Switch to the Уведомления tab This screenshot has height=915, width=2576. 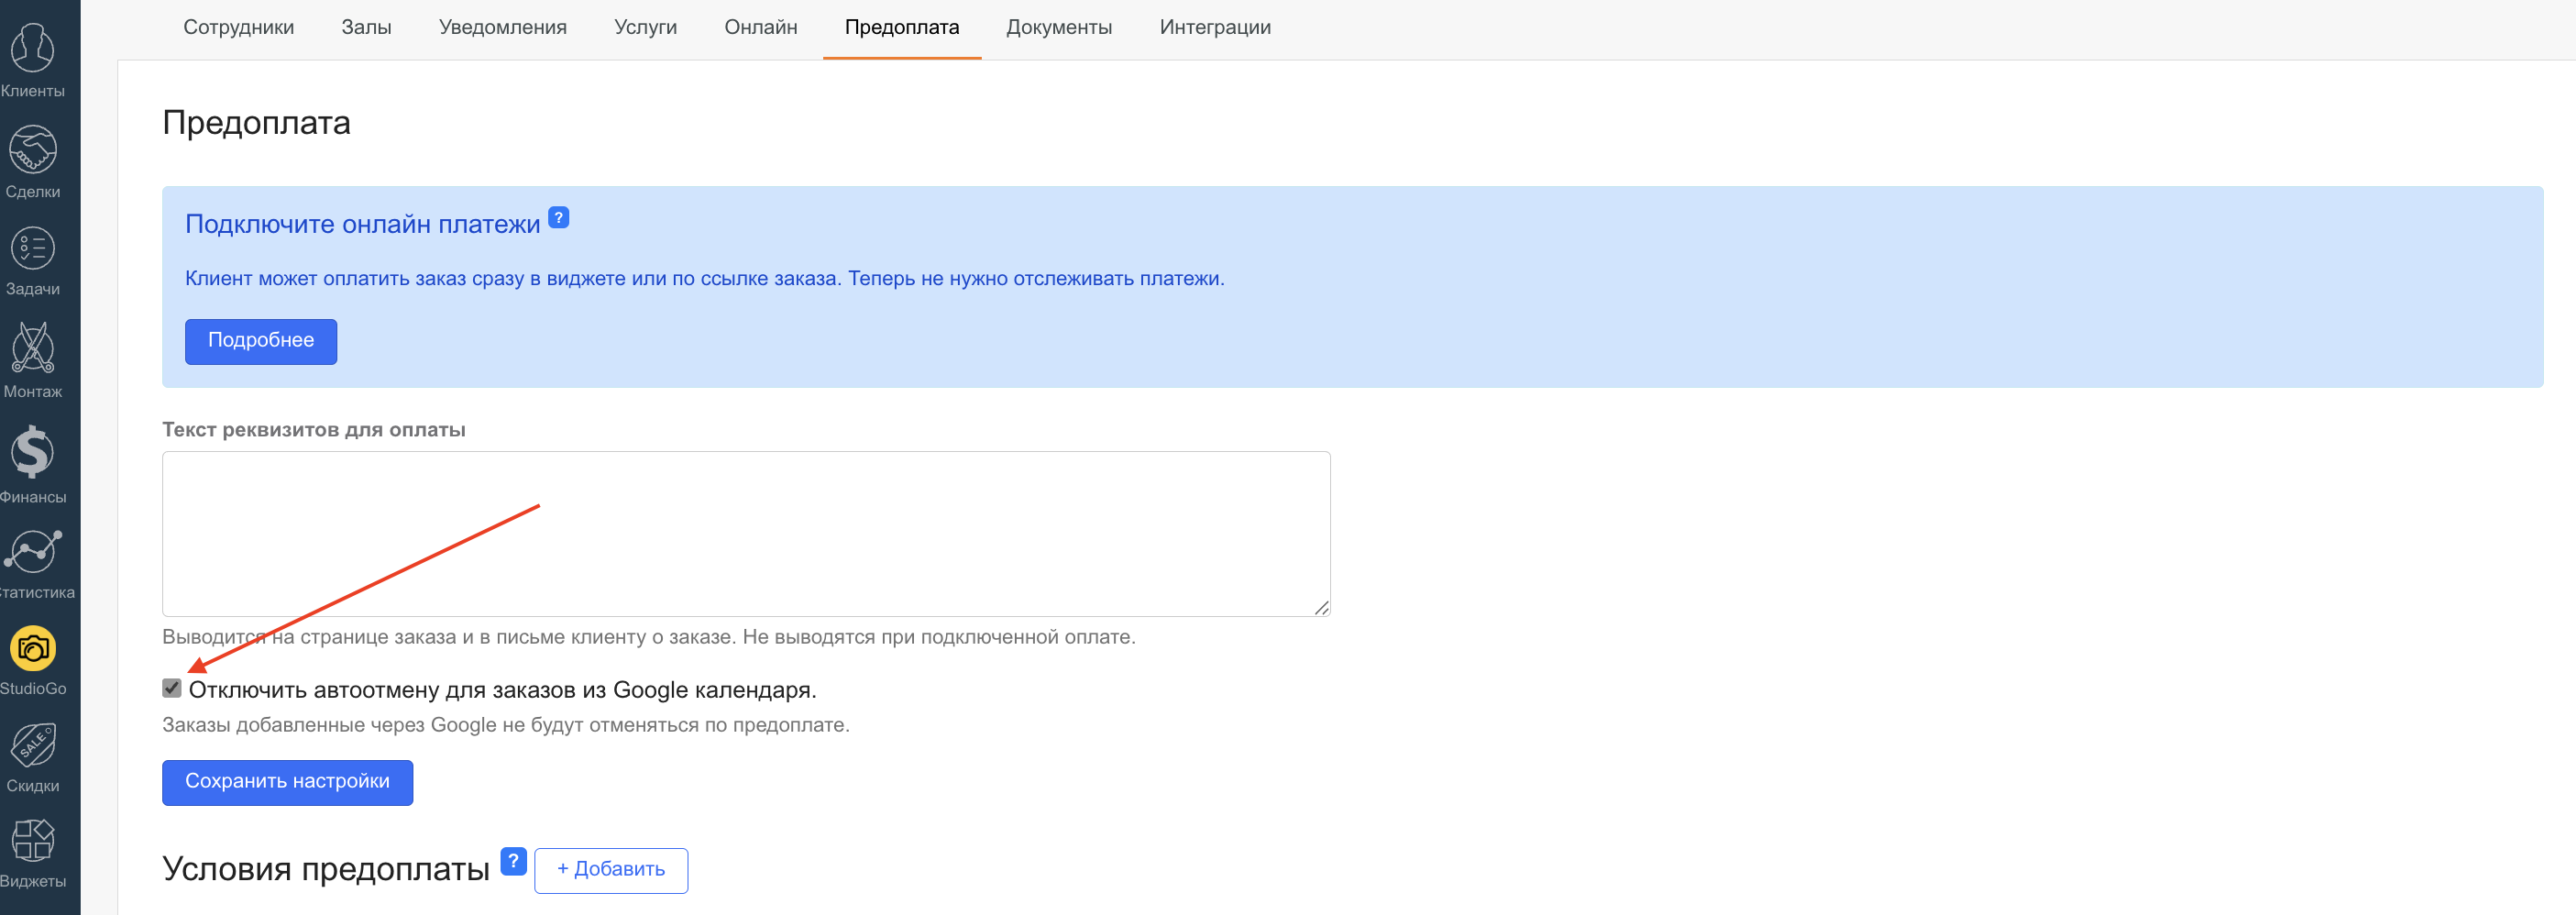(503, 27)
